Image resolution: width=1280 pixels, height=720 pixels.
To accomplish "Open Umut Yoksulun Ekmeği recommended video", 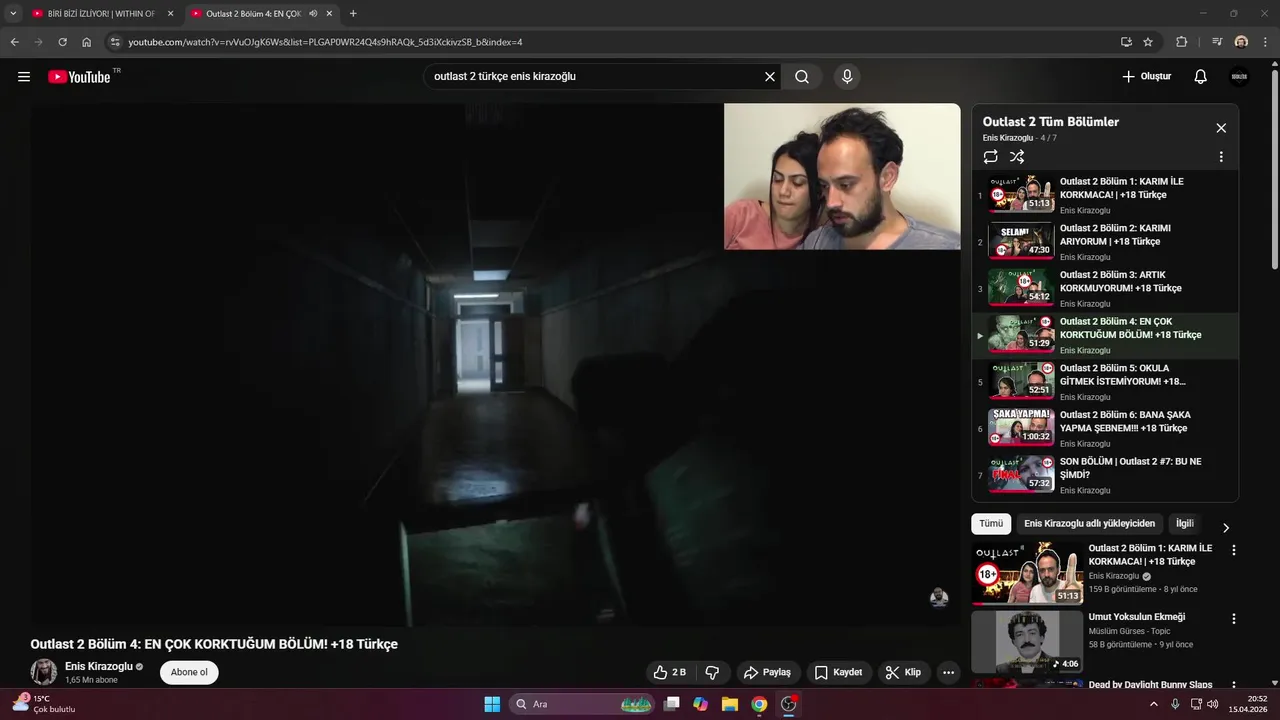I will click(1027, 641).
